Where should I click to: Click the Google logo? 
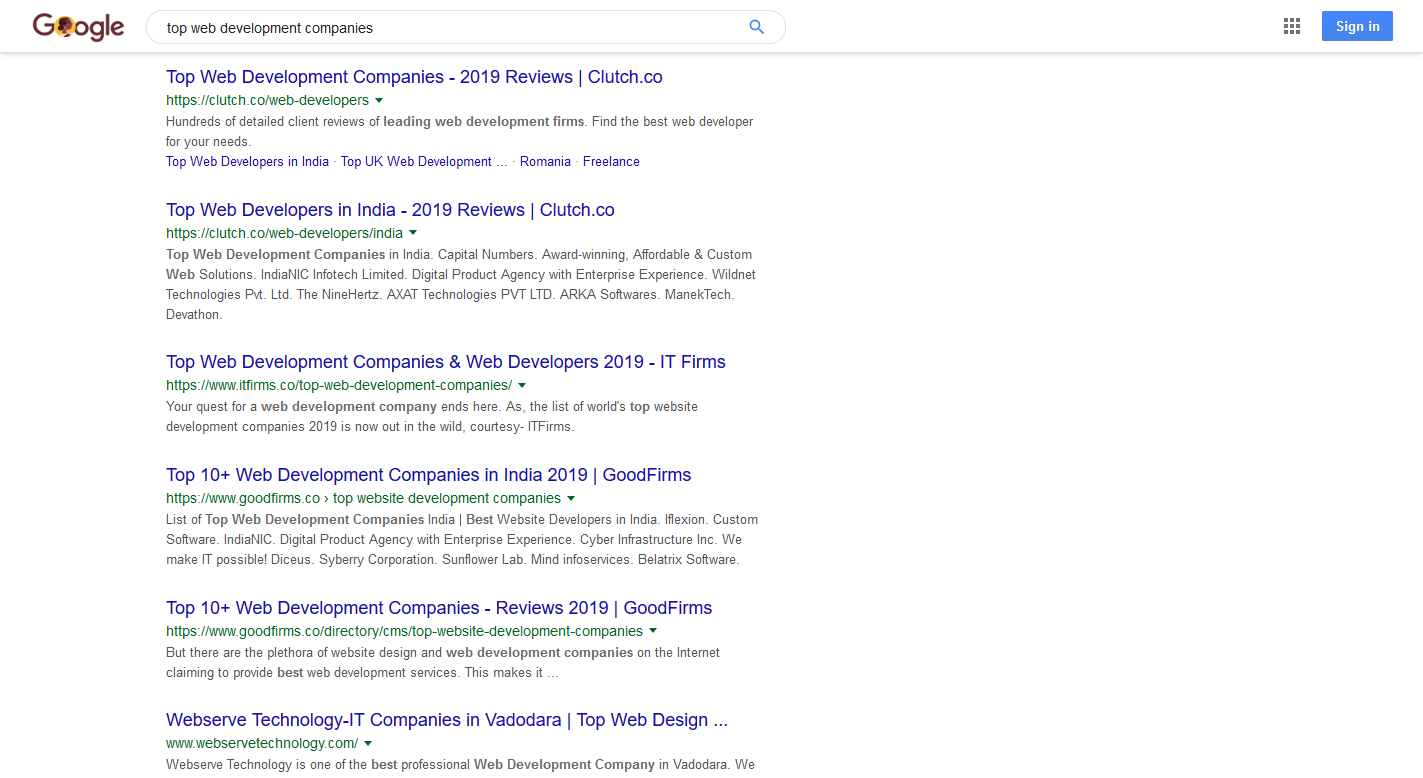[x=79, y=27]
